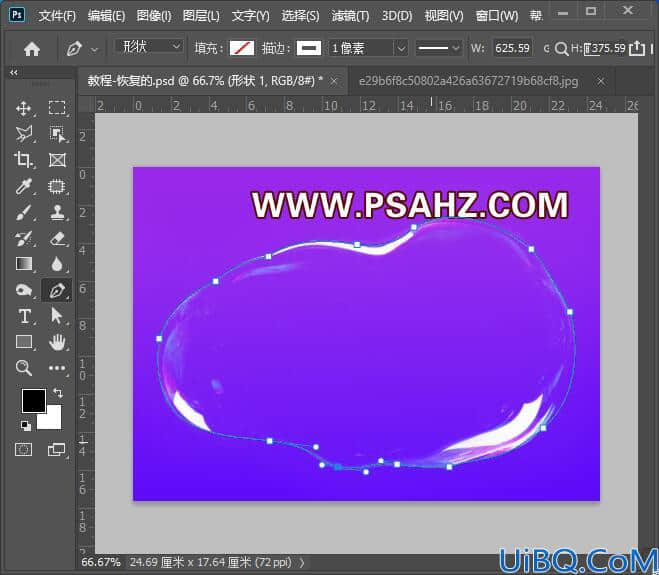Select the Sponge/Dodge tool
This screenshot has width=659, height=575.
pos(24,290)
